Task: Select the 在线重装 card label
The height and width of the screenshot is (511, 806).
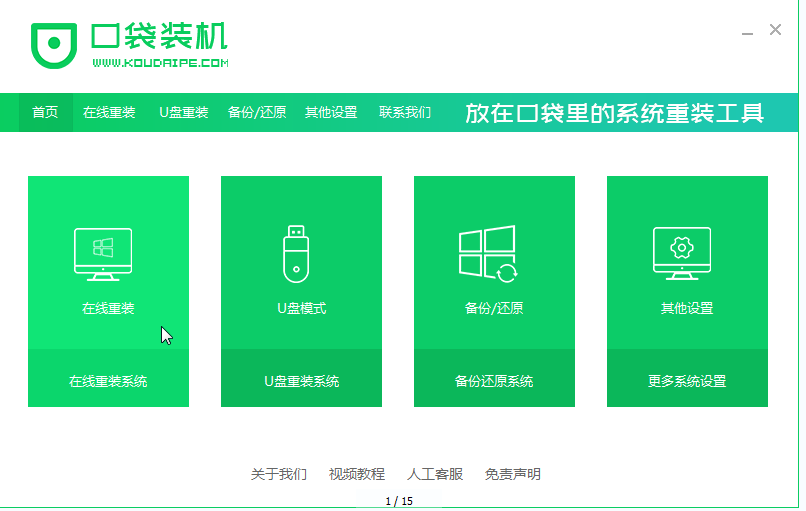Action: pyautogui.click(x=108, y=308)
